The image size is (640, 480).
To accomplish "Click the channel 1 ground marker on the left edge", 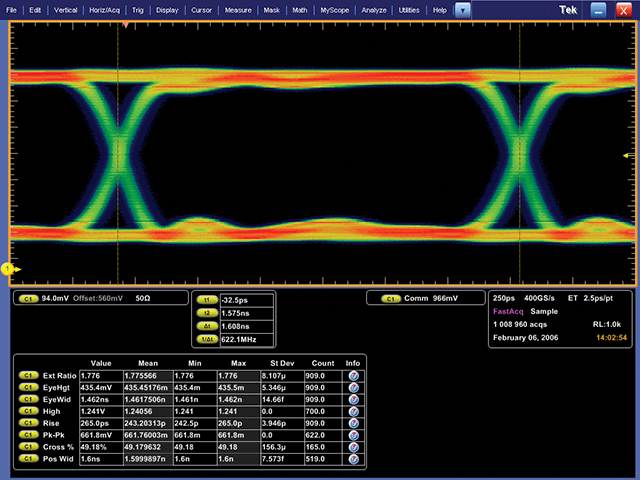I will [x=8, y=269].
